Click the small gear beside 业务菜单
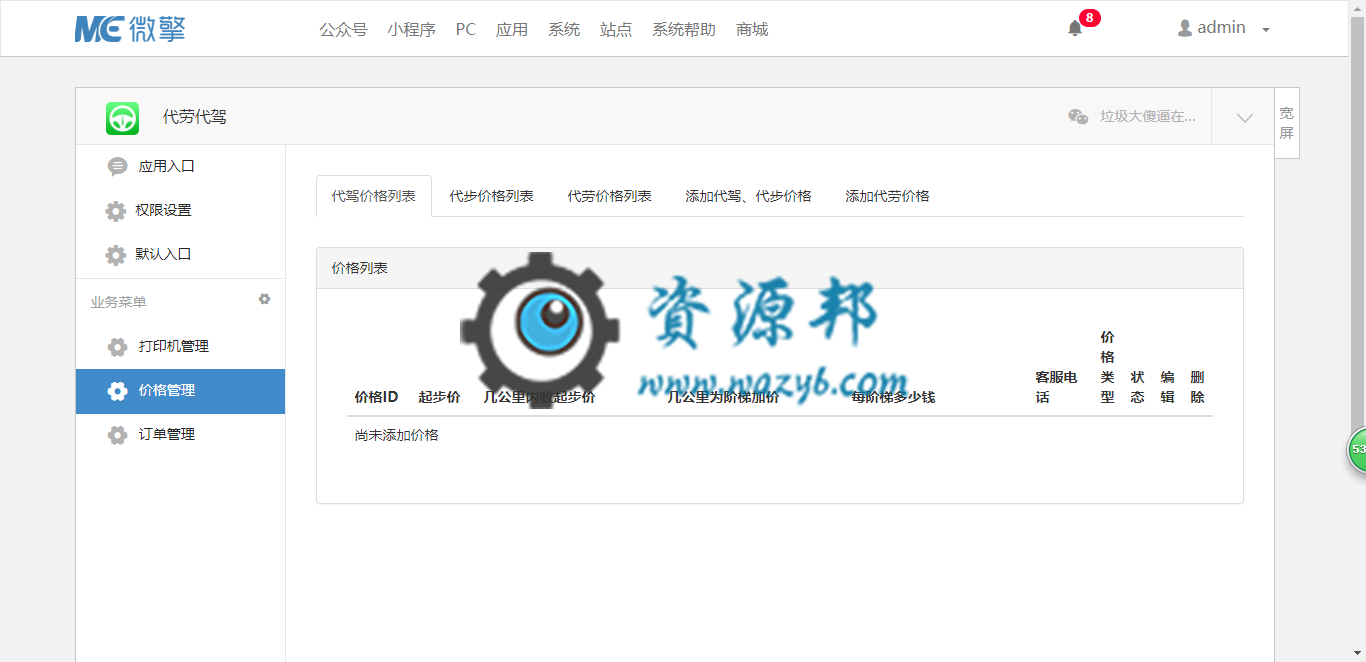 [x=264, y=299]
